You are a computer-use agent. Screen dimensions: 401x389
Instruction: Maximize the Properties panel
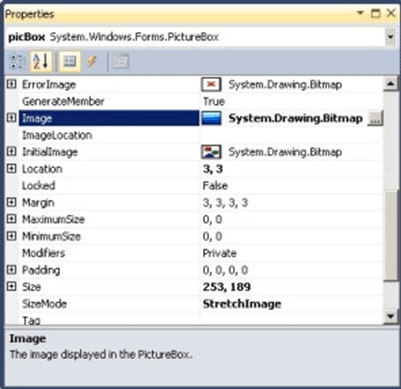pyautogui.click(x=376, y=14)
